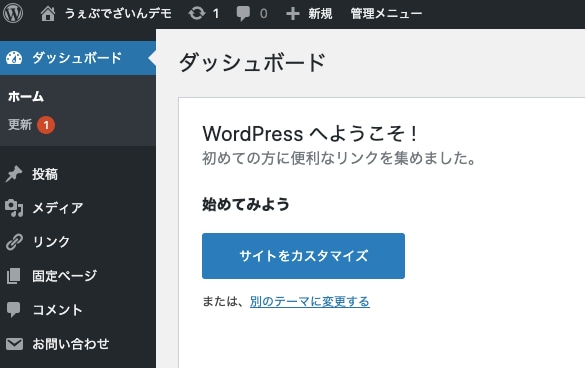
Task: Click the サイトをカスタマイズ button
Action: click(x=303, y=256)
